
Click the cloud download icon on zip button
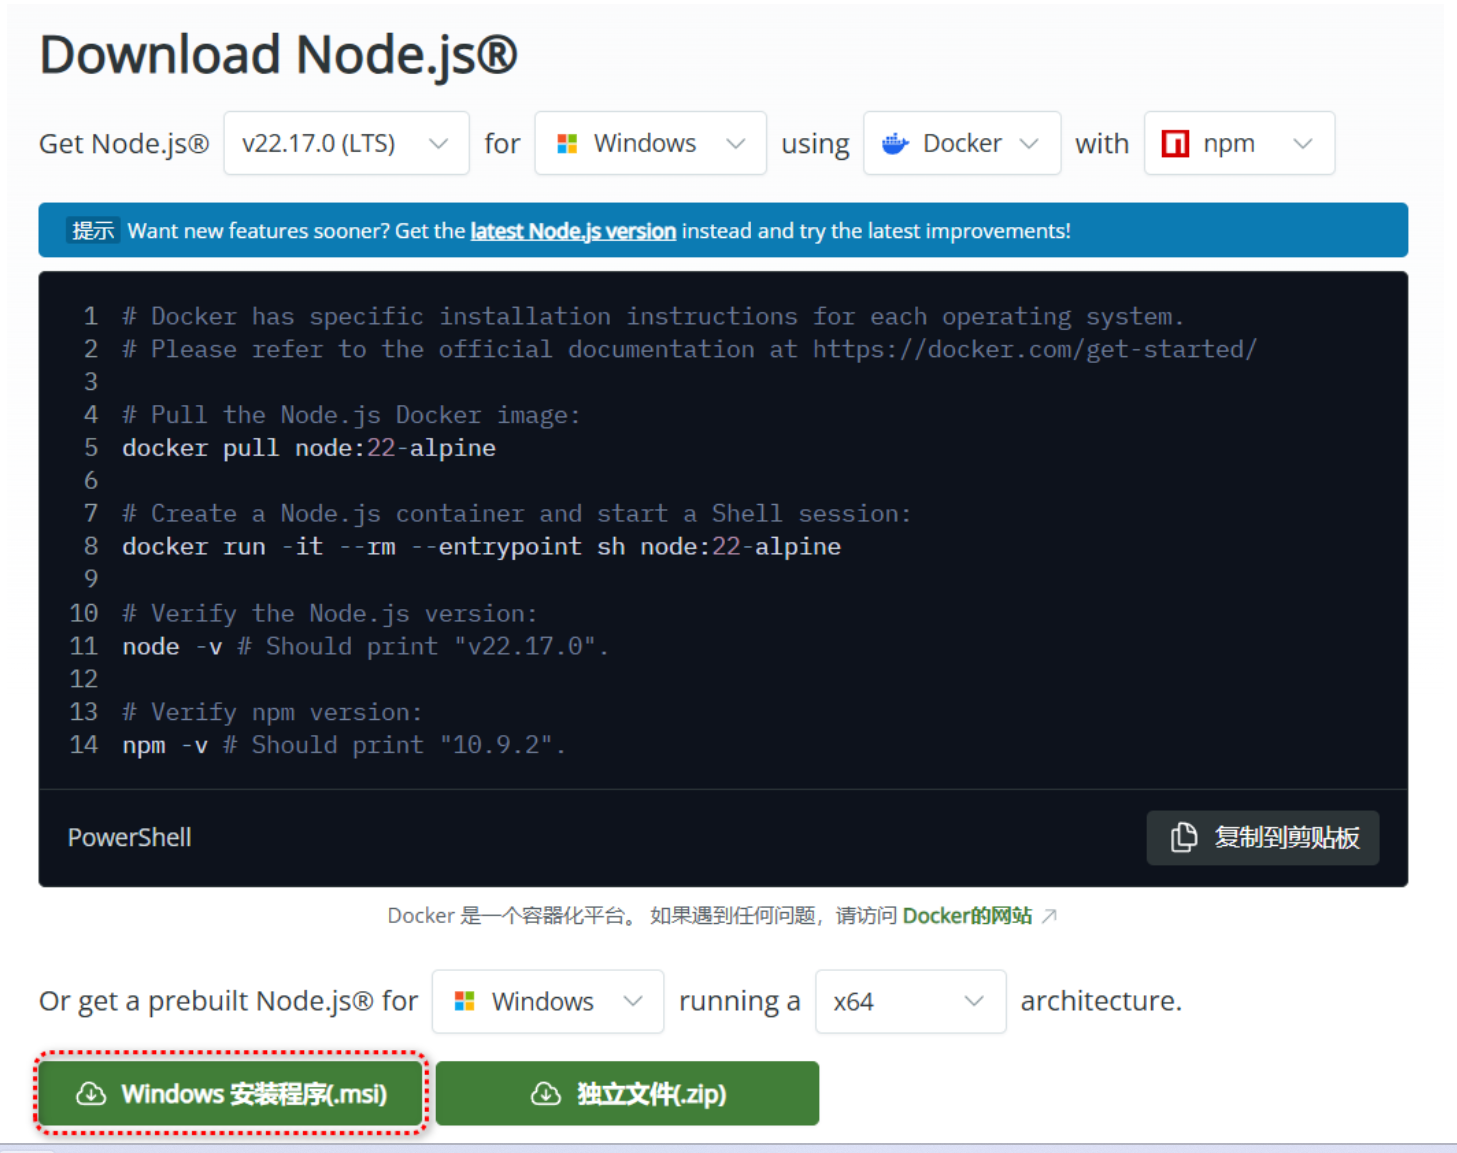tap(546, 1094)
